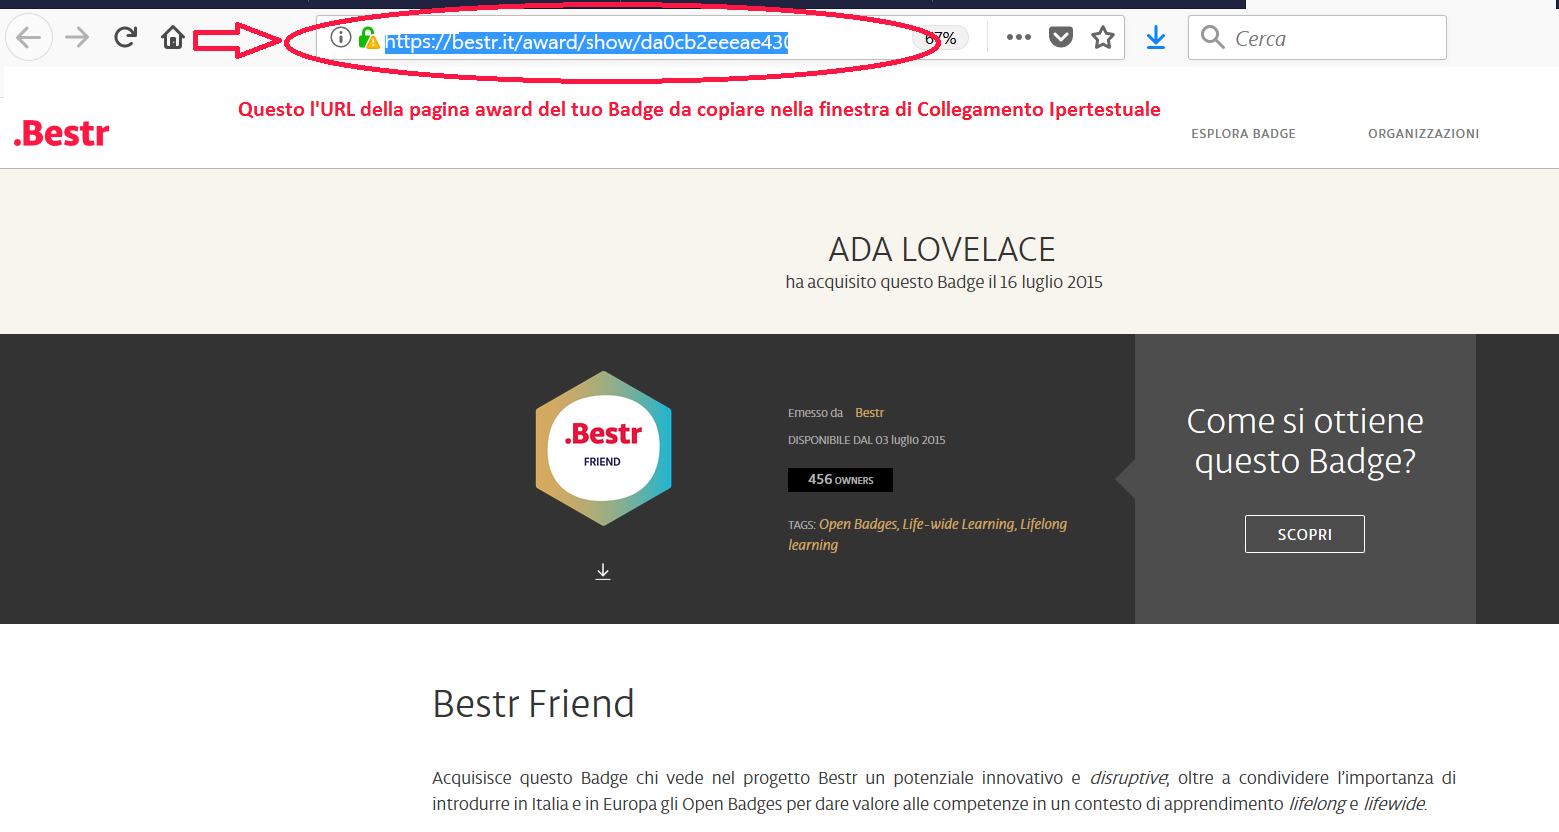Go forward with the browser forward arrow
The height and width of the screenshot is (832, 1559).
77,38
